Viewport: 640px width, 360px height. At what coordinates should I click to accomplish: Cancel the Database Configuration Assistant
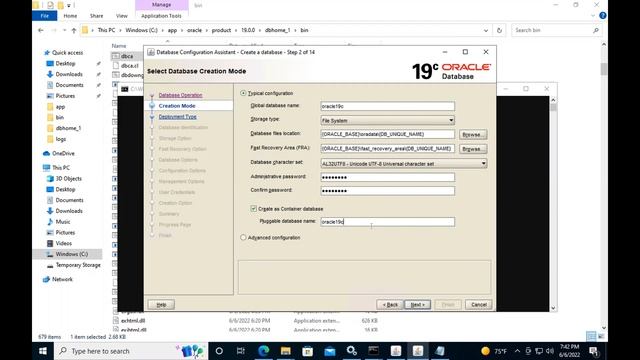tap(478, 304)
